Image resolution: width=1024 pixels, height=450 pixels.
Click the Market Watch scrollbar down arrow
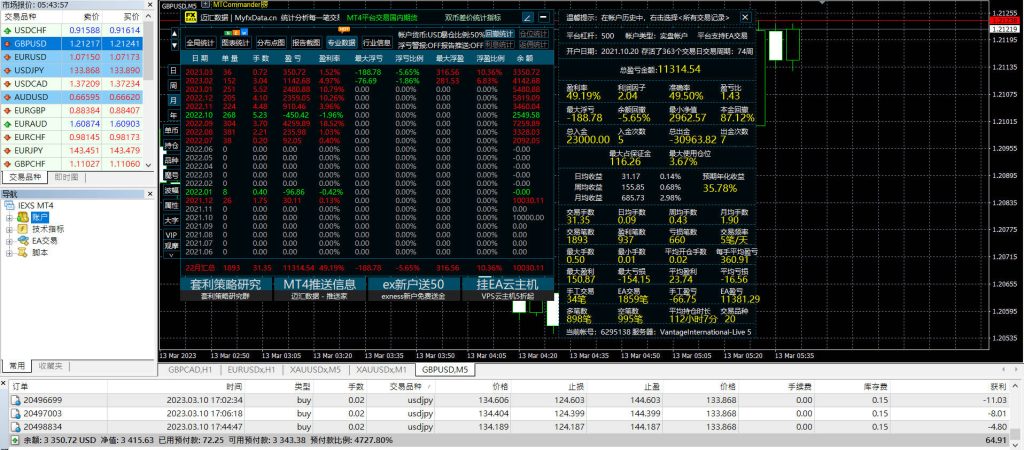pos(148,165)
